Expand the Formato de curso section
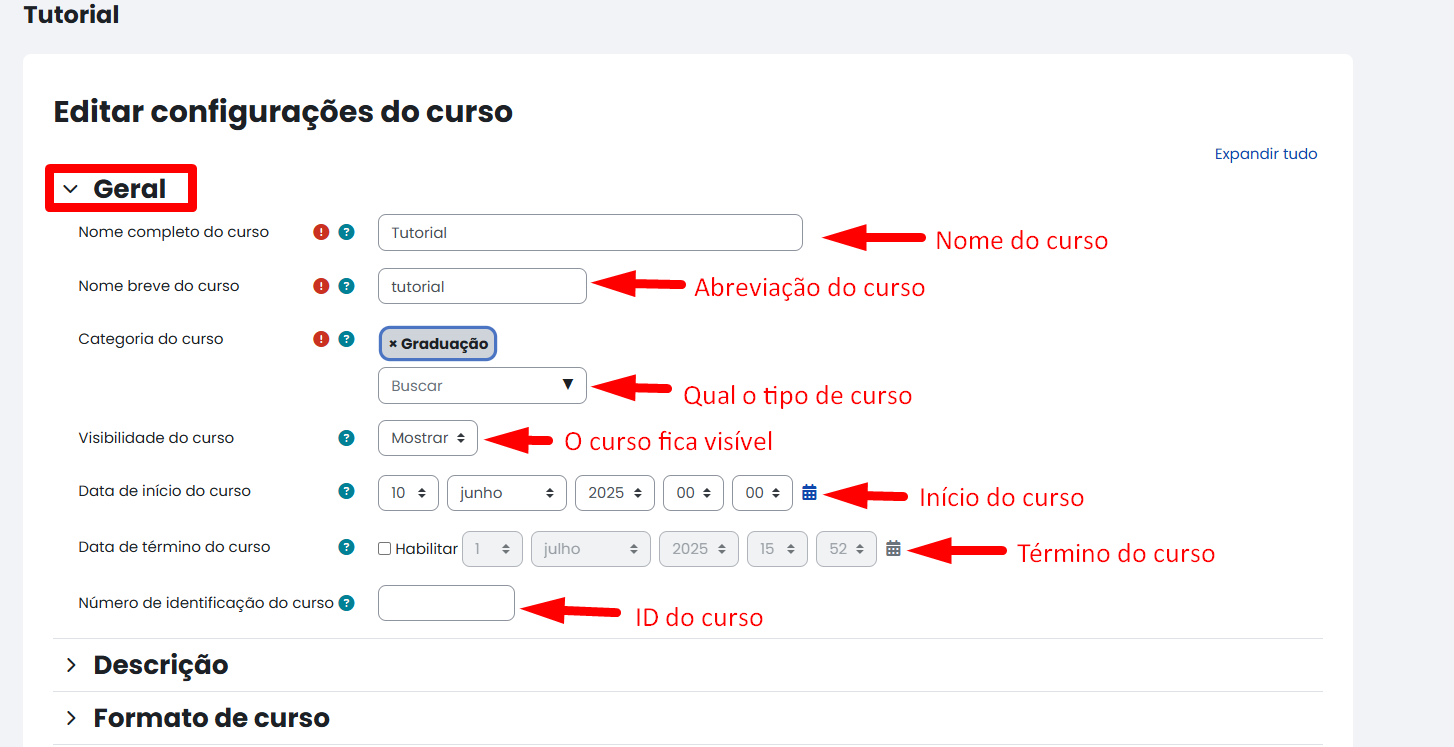Screen dimensions: 1454x747 [210, 717]
